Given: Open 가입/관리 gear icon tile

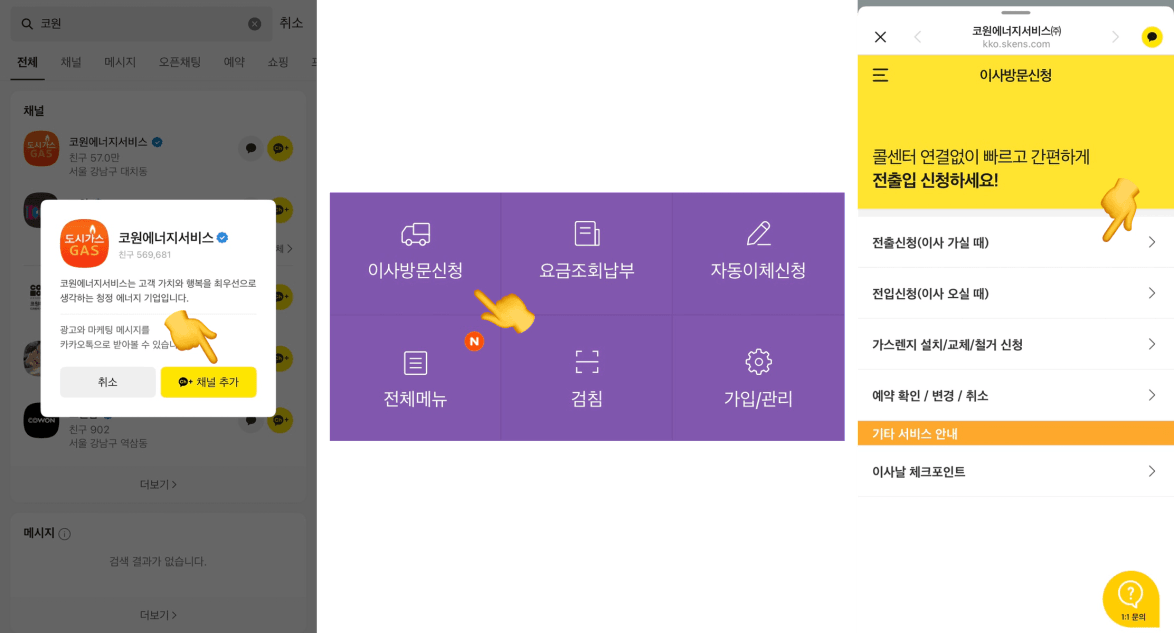Looking at the screenshot, I should coord(758,378).
